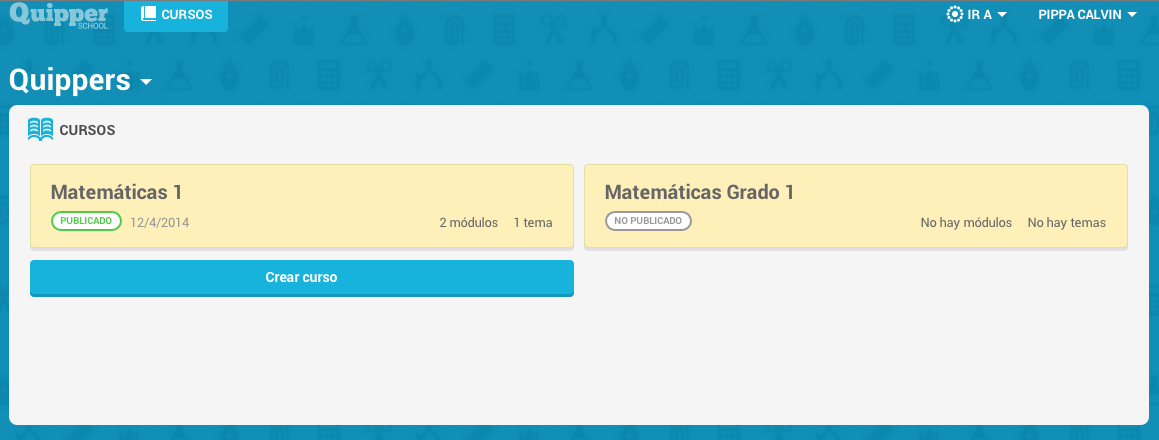
Task: Click the book icon in Cursos tab
Action: pos(149,14)
